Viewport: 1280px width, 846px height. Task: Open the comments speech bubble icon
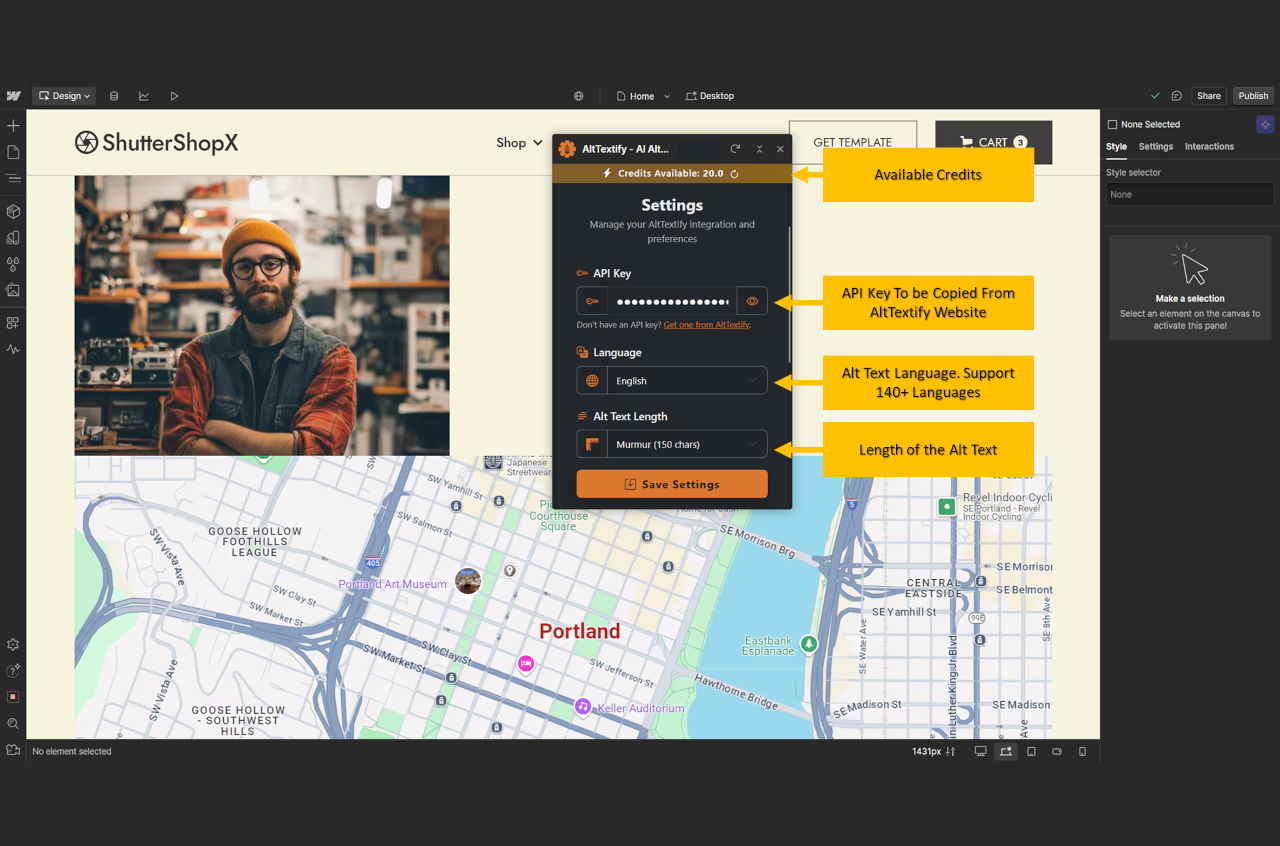(1177, 96)
